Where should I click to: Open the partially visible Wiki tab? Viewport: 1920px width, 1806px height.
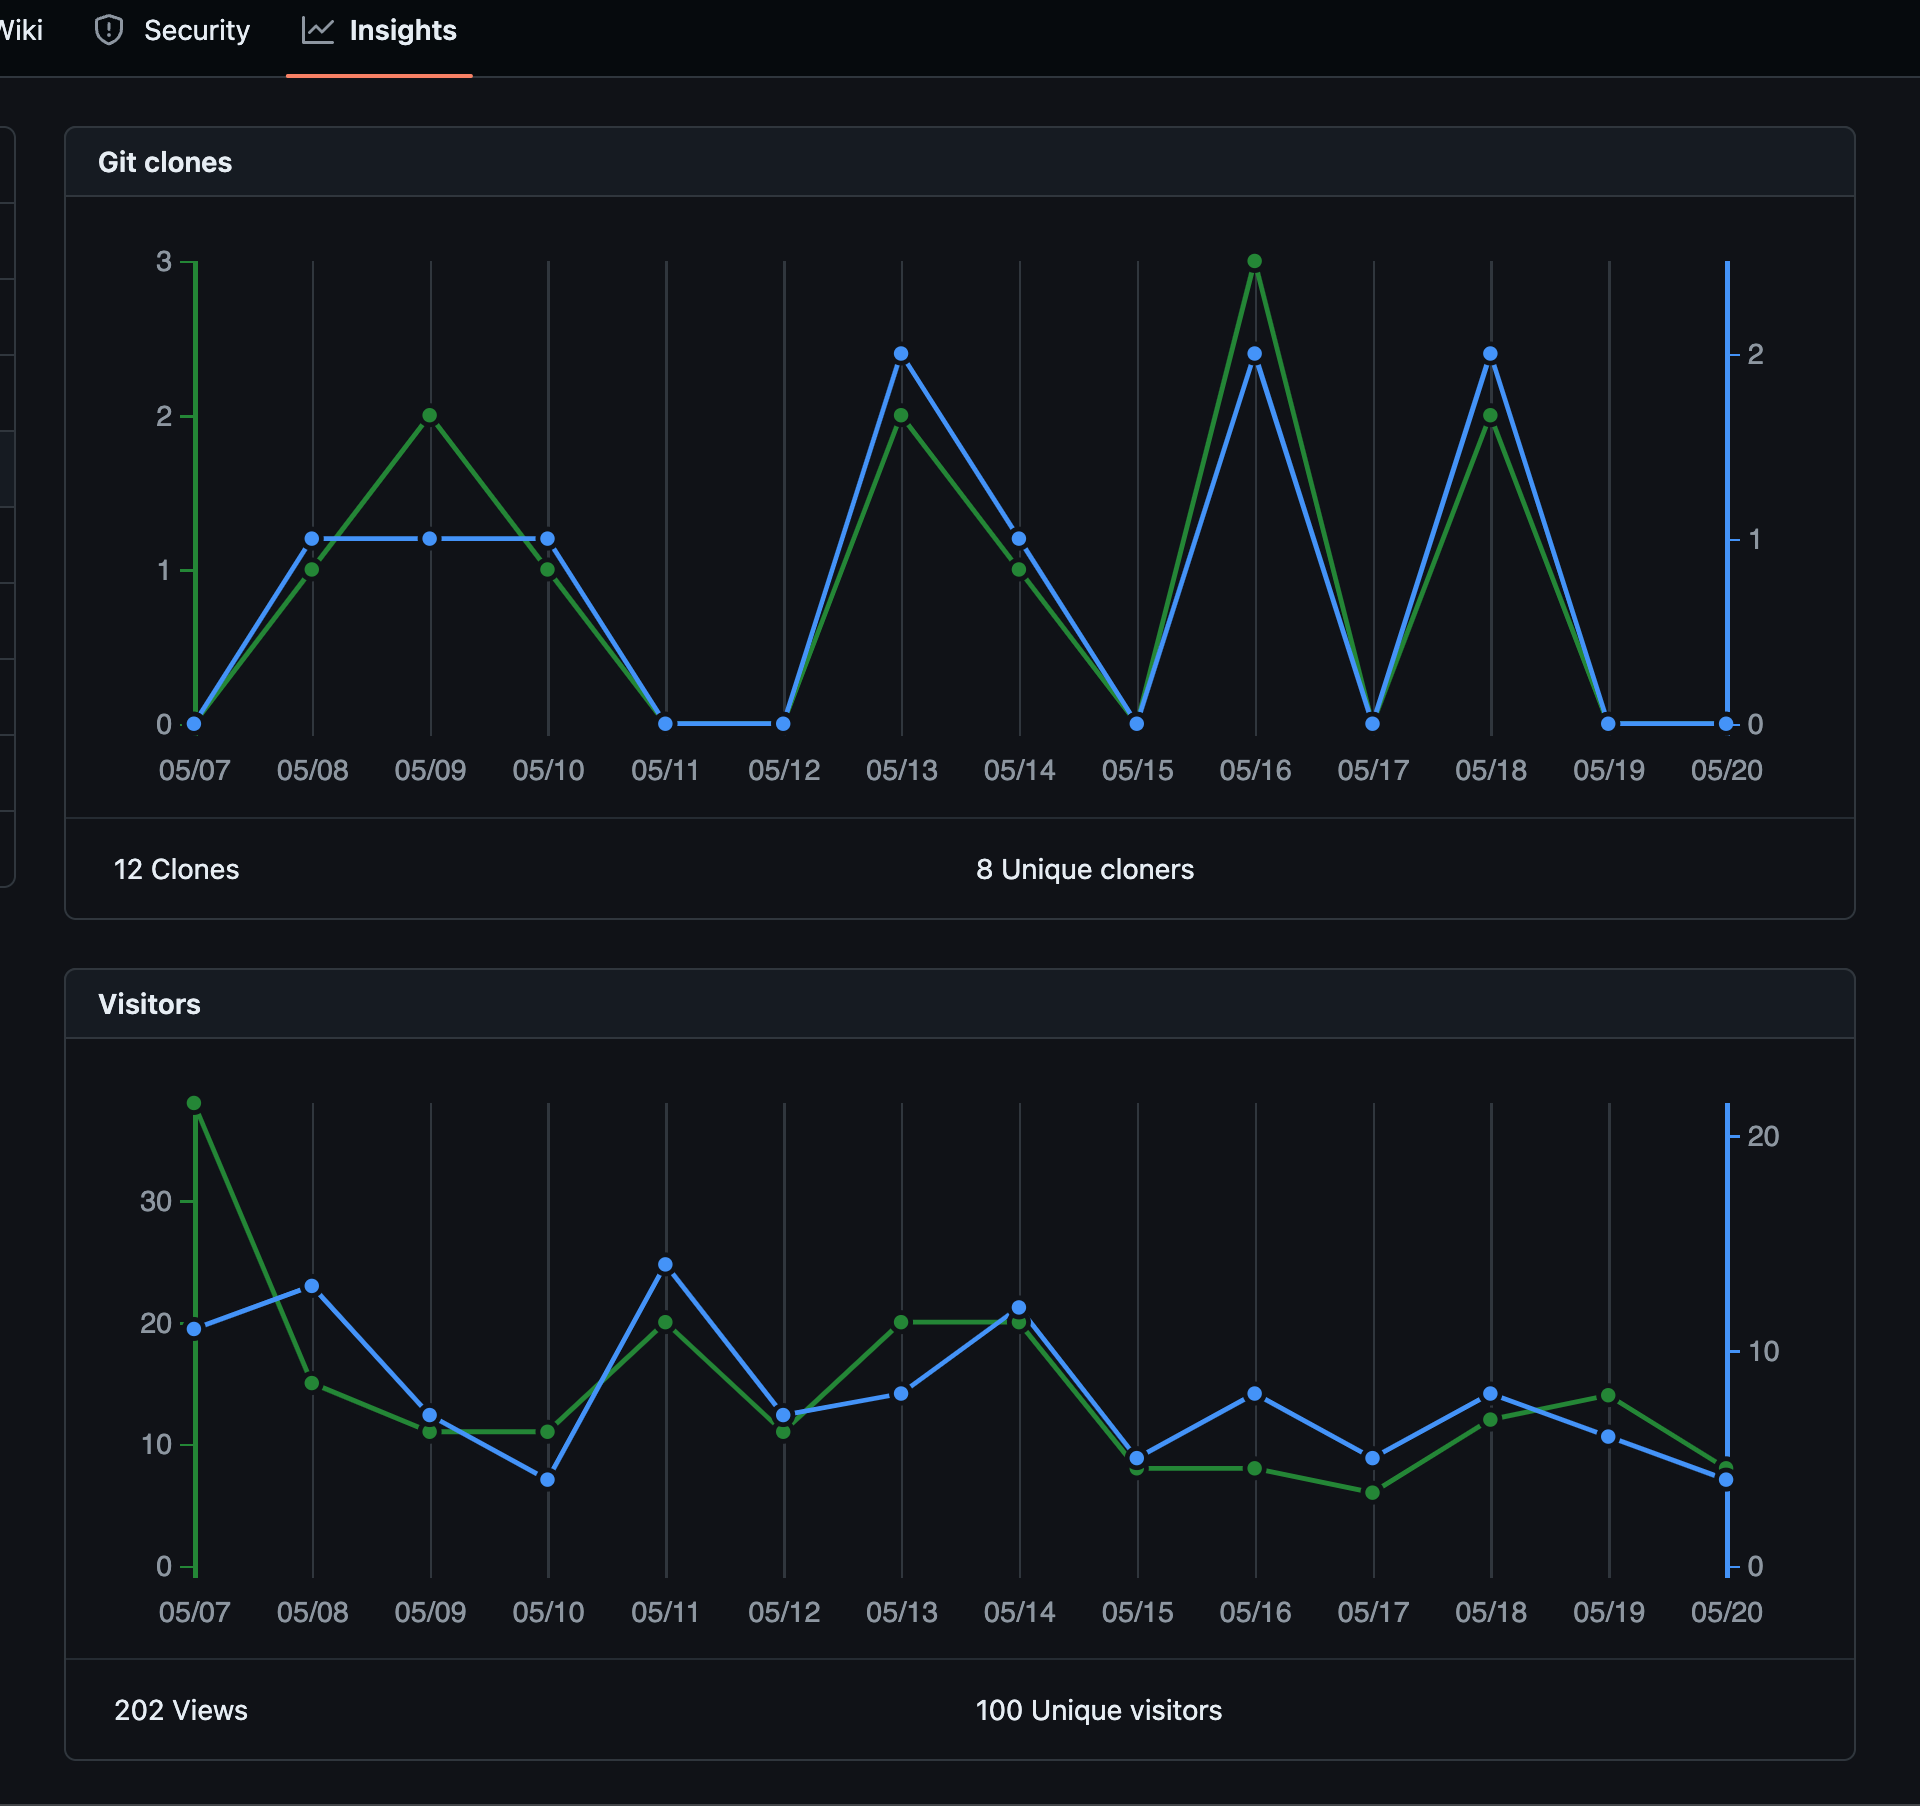(20, 30)
